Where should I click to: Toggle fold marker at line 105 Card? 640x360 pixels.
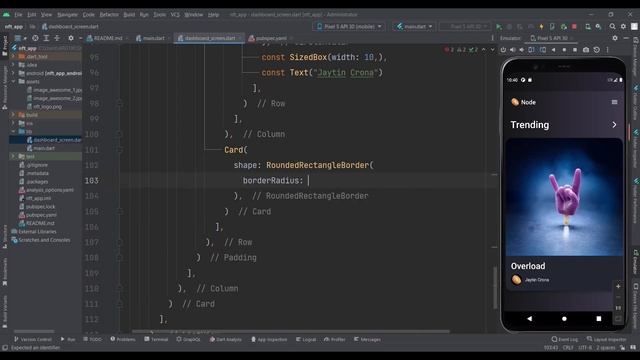tap(120, 211)
